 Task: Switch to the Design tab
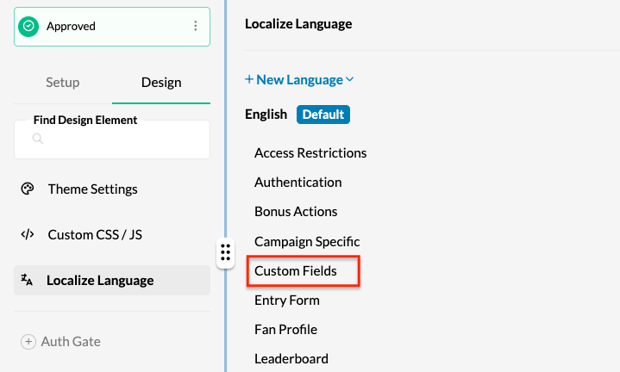(161, 82)
